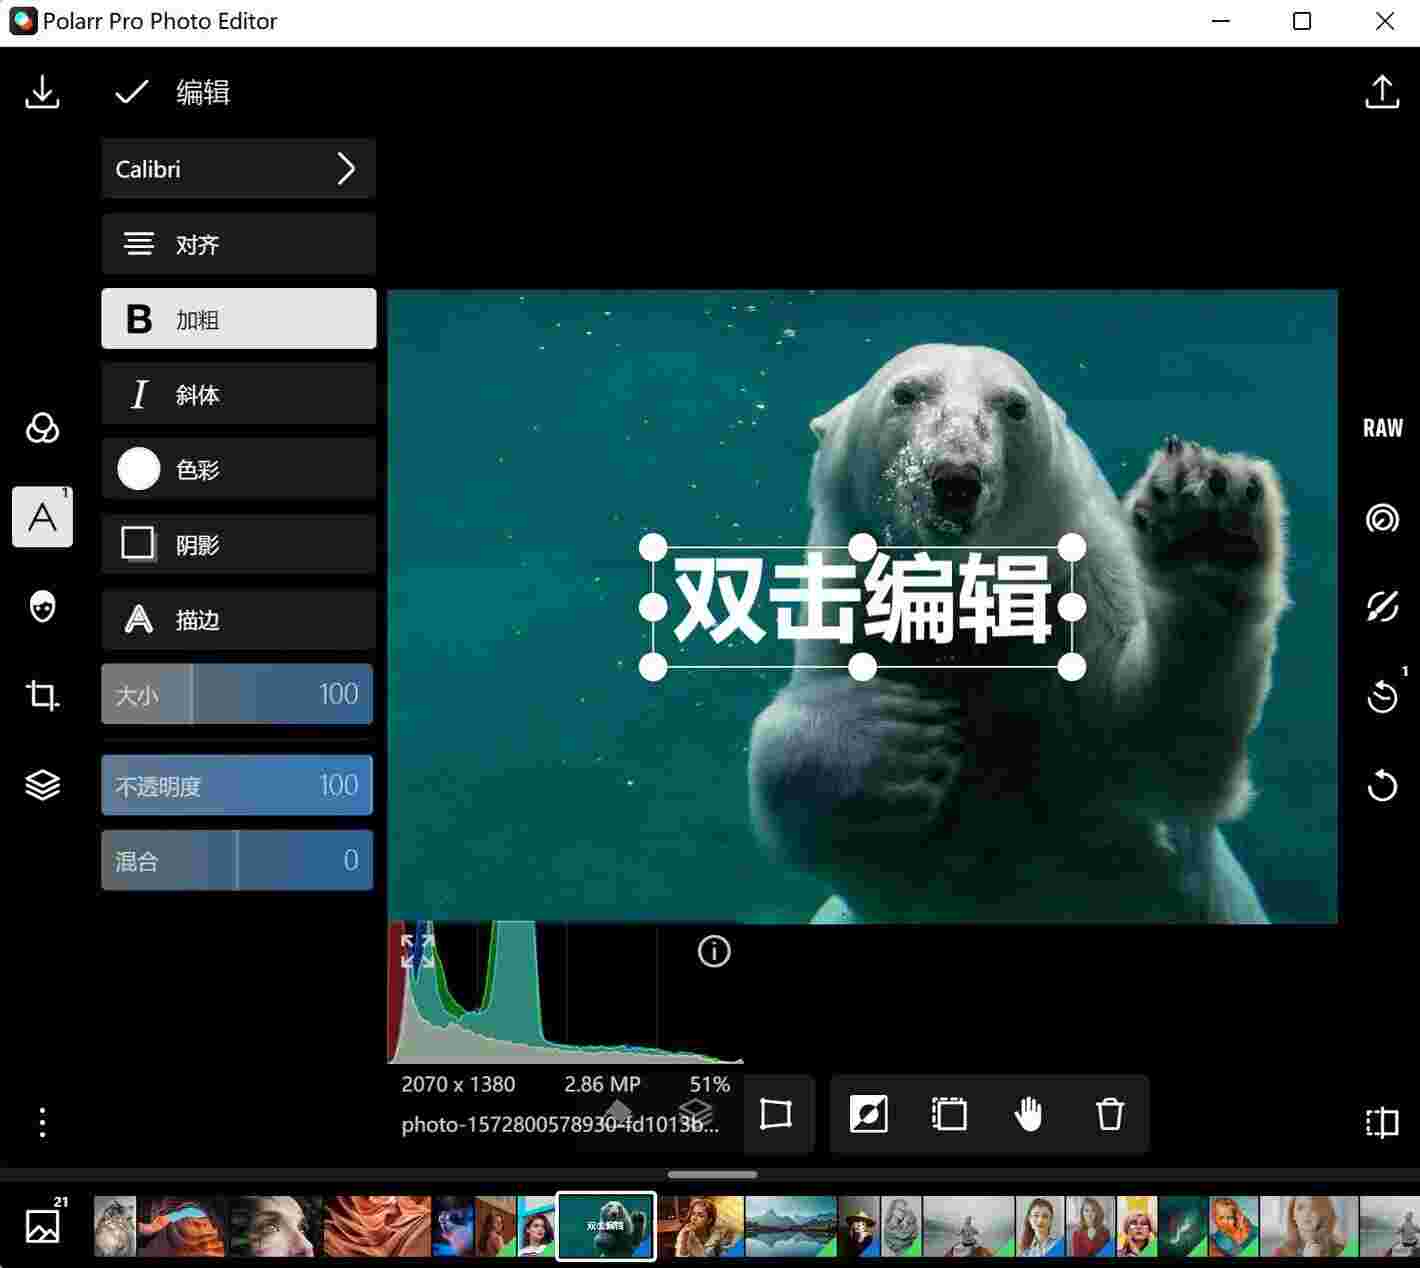Toggle bold formatting on the text
The width and height of the screenshot is (1420, 1268).
[x=238, y=319]
